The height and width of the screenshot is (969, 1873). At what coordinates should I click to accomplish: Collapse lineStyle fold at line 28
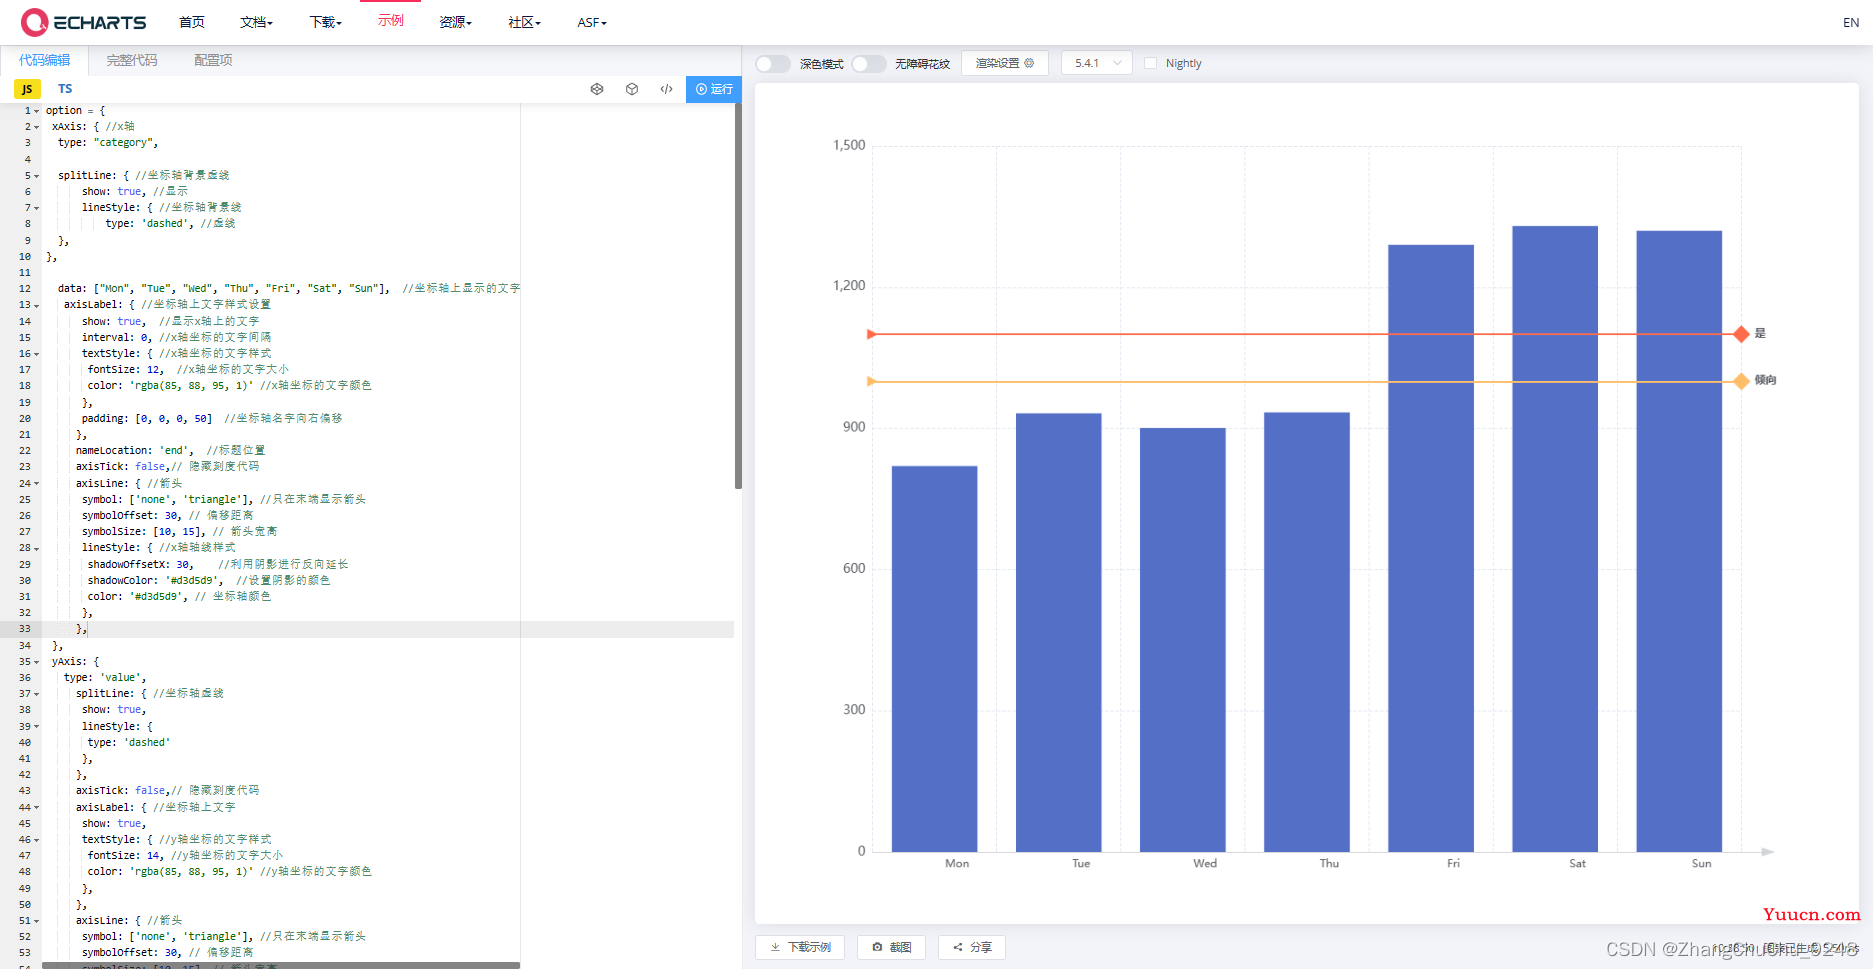click(37, 548)
